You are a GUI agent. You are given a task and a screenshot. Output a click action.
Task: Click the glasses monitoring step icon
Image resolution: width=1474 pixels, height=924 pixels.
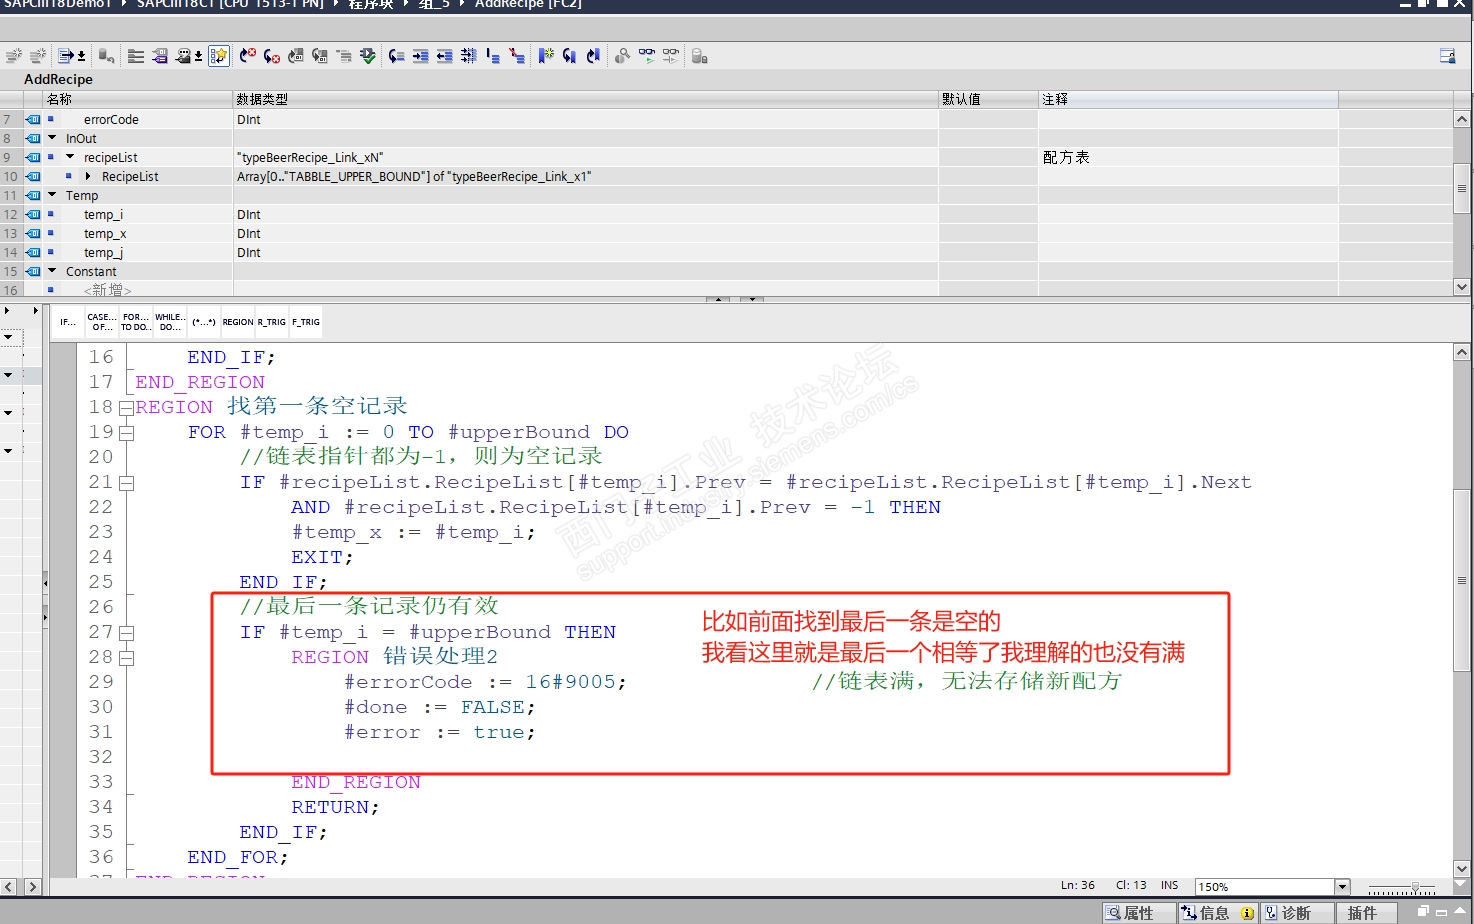click(x=671, y=56)
